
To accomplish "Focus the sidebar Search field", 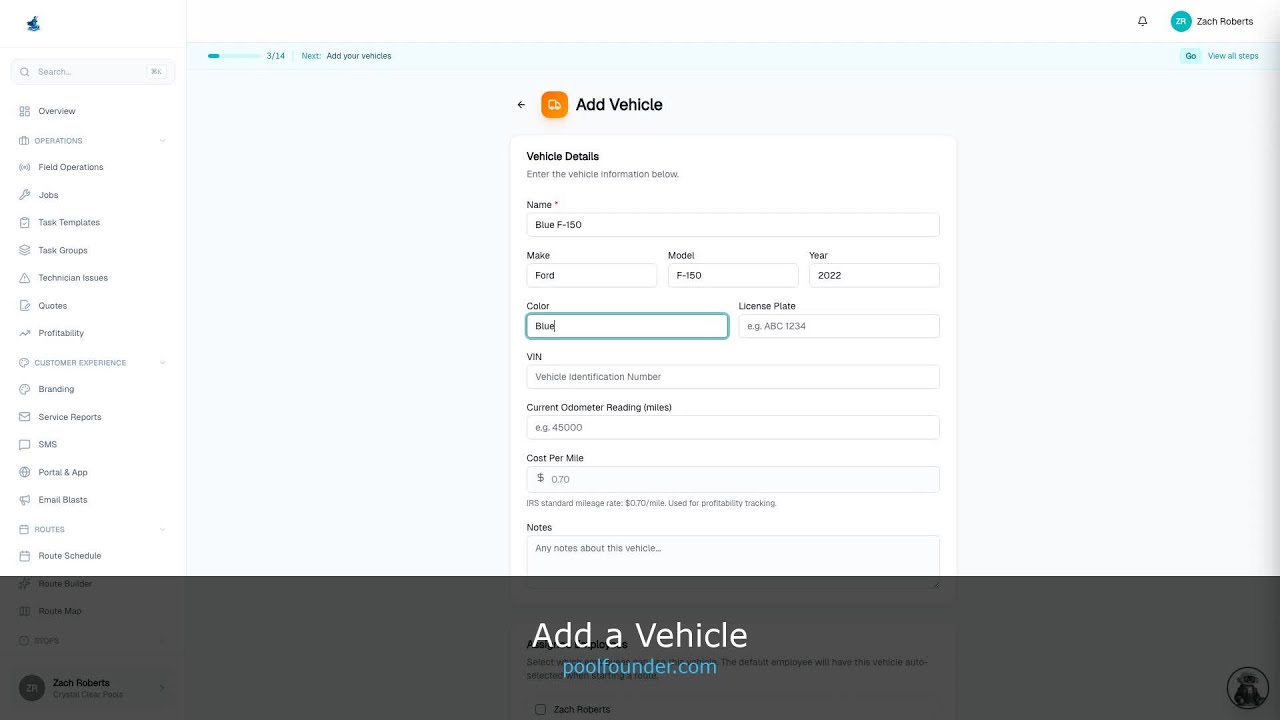I will (93, 72).
